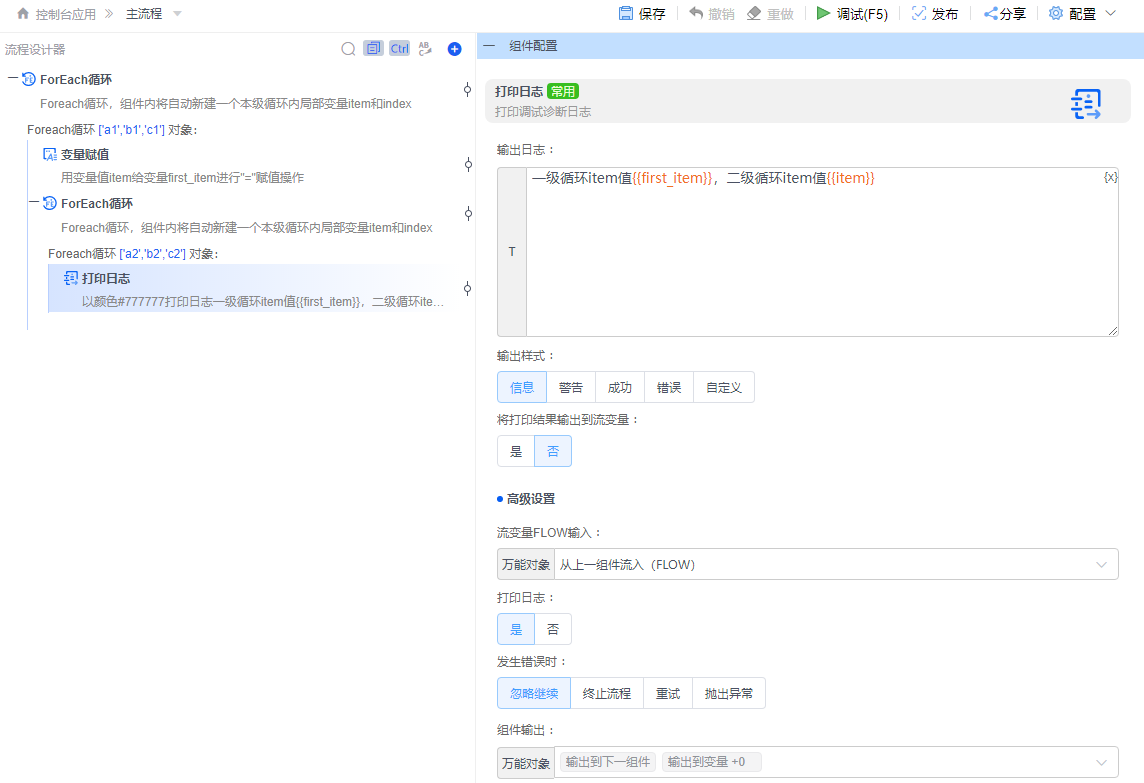
Task: Open the 分享 share option
Action: click(1005, 14)
